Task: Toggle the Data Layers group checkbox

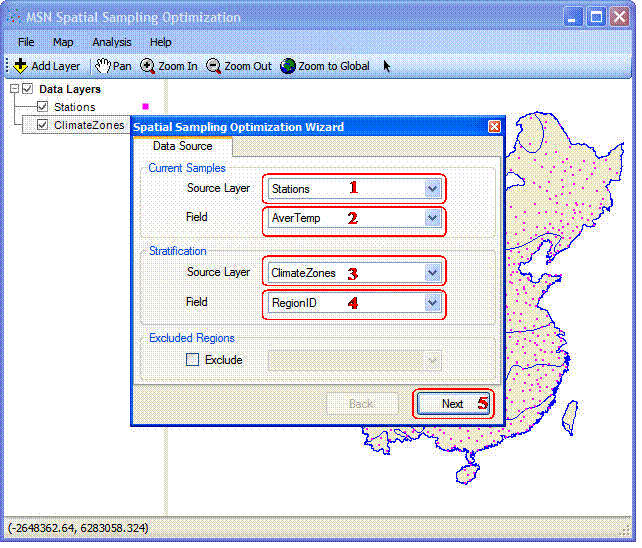Action: tap(27, 88)
